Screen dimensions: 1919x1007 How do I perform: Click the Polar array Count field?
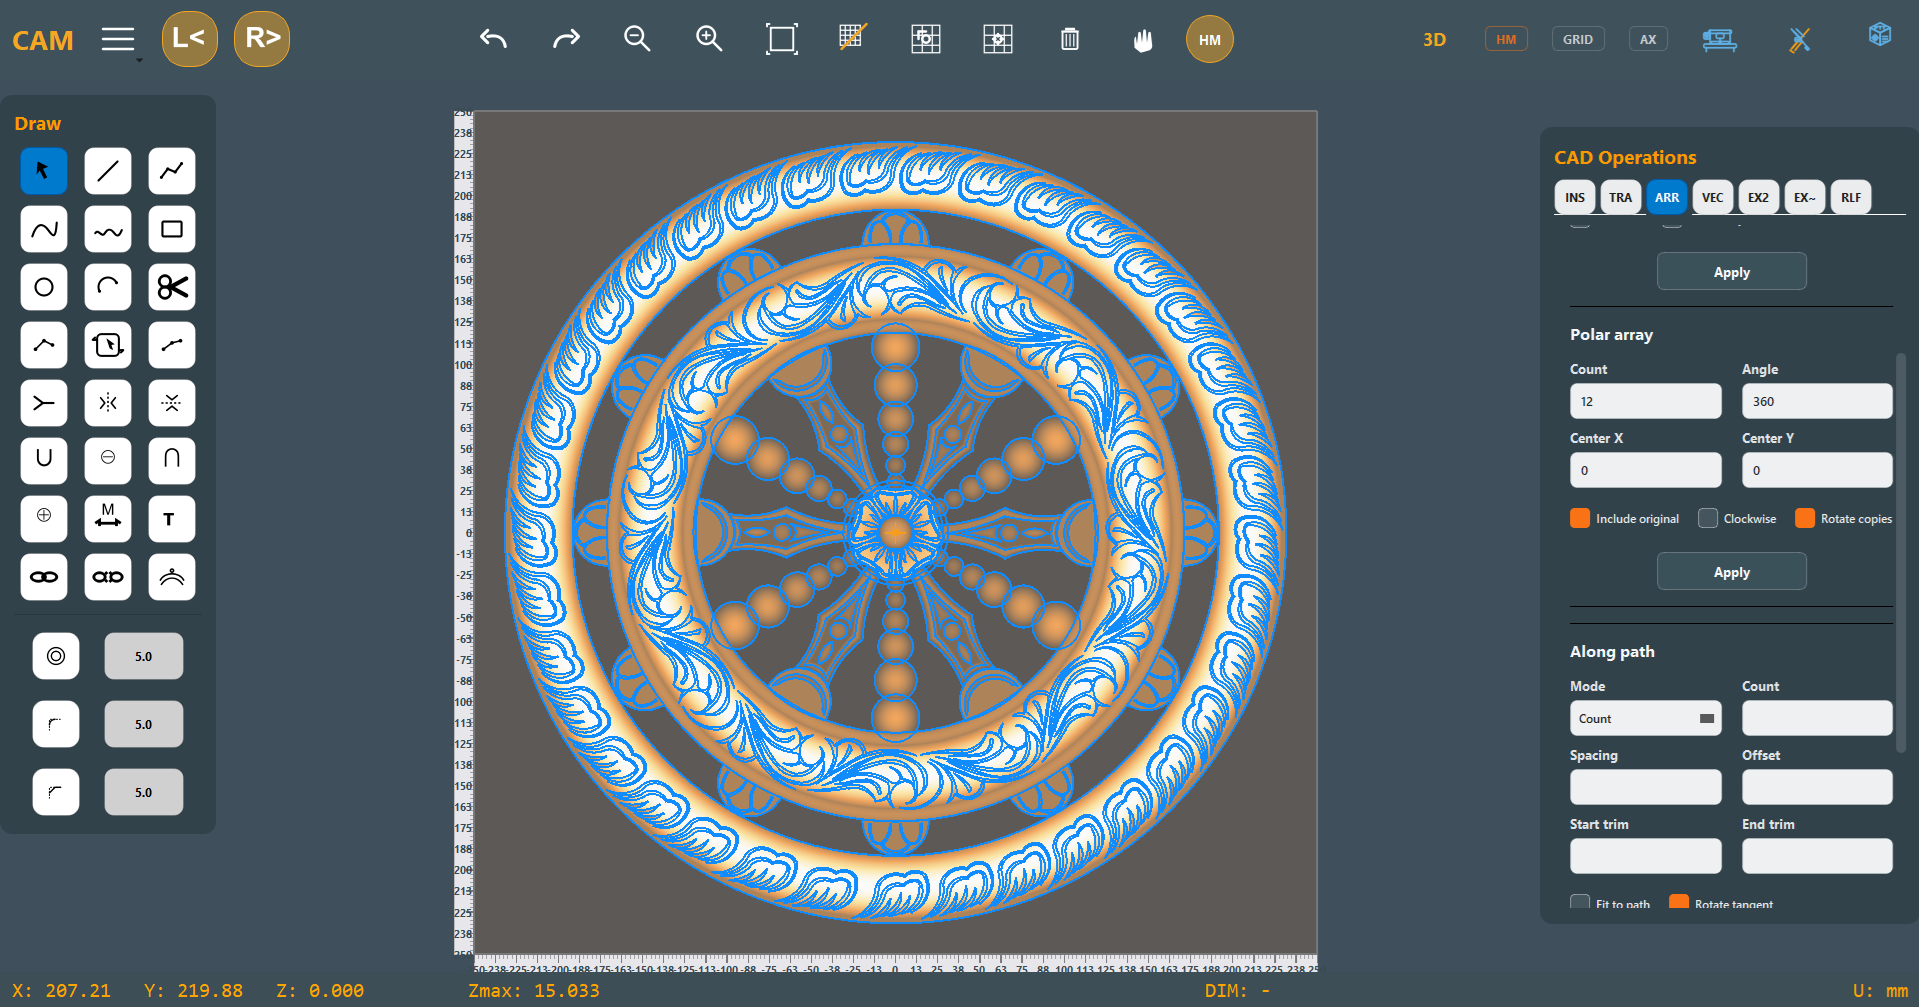point(1646,401)
